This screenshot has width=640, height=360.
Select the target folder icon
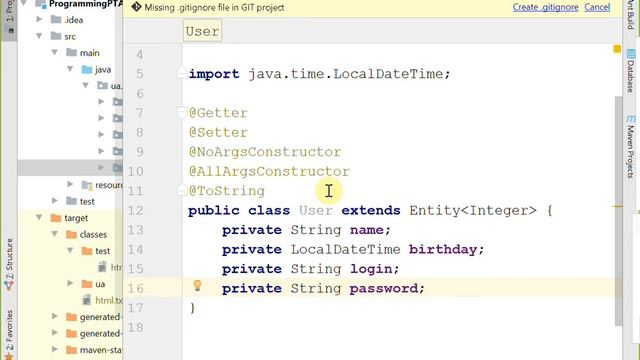tap(56, 218)
